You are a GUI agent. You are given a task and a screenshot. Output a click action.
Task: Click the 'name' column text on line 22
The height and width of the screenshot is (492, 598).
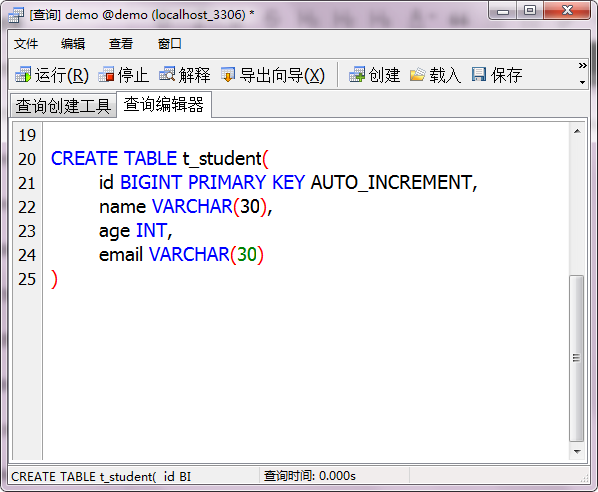tap(122, 207)
